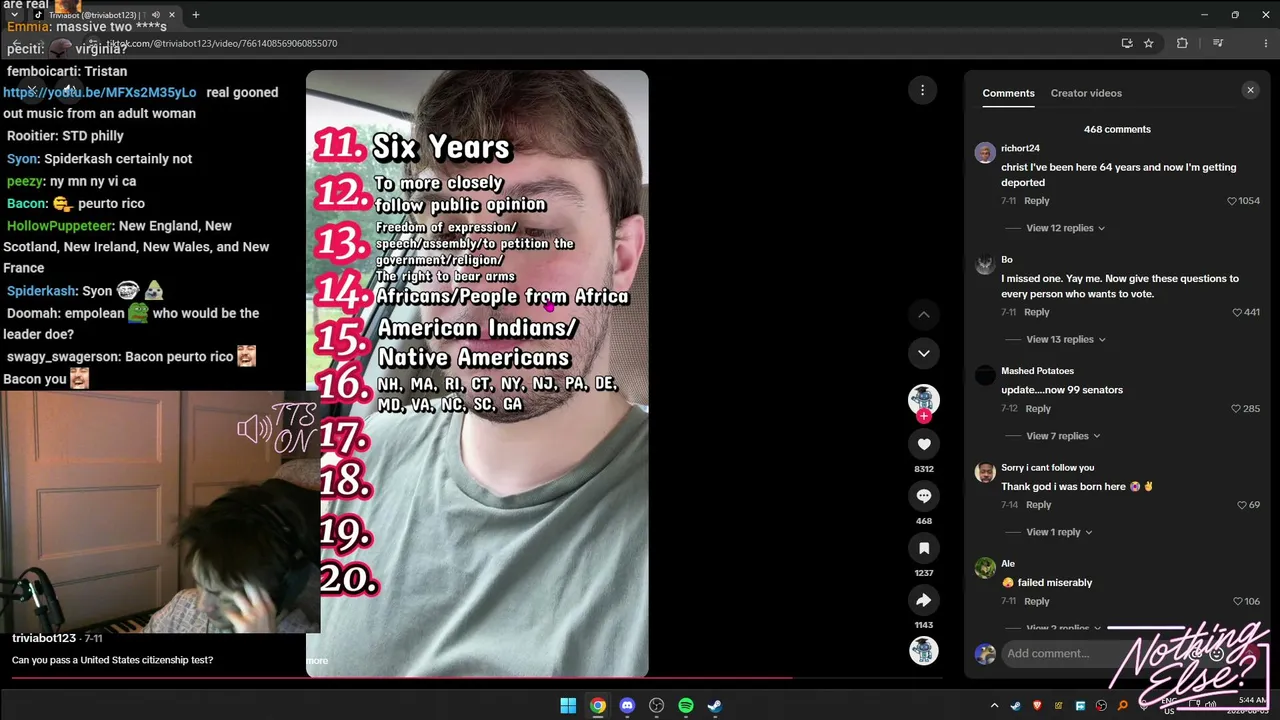Reply to Mashed Potatoes' comment
Image resolution: width=1280 pixels, height=720 pixels.
click(x=1038, y=408)
